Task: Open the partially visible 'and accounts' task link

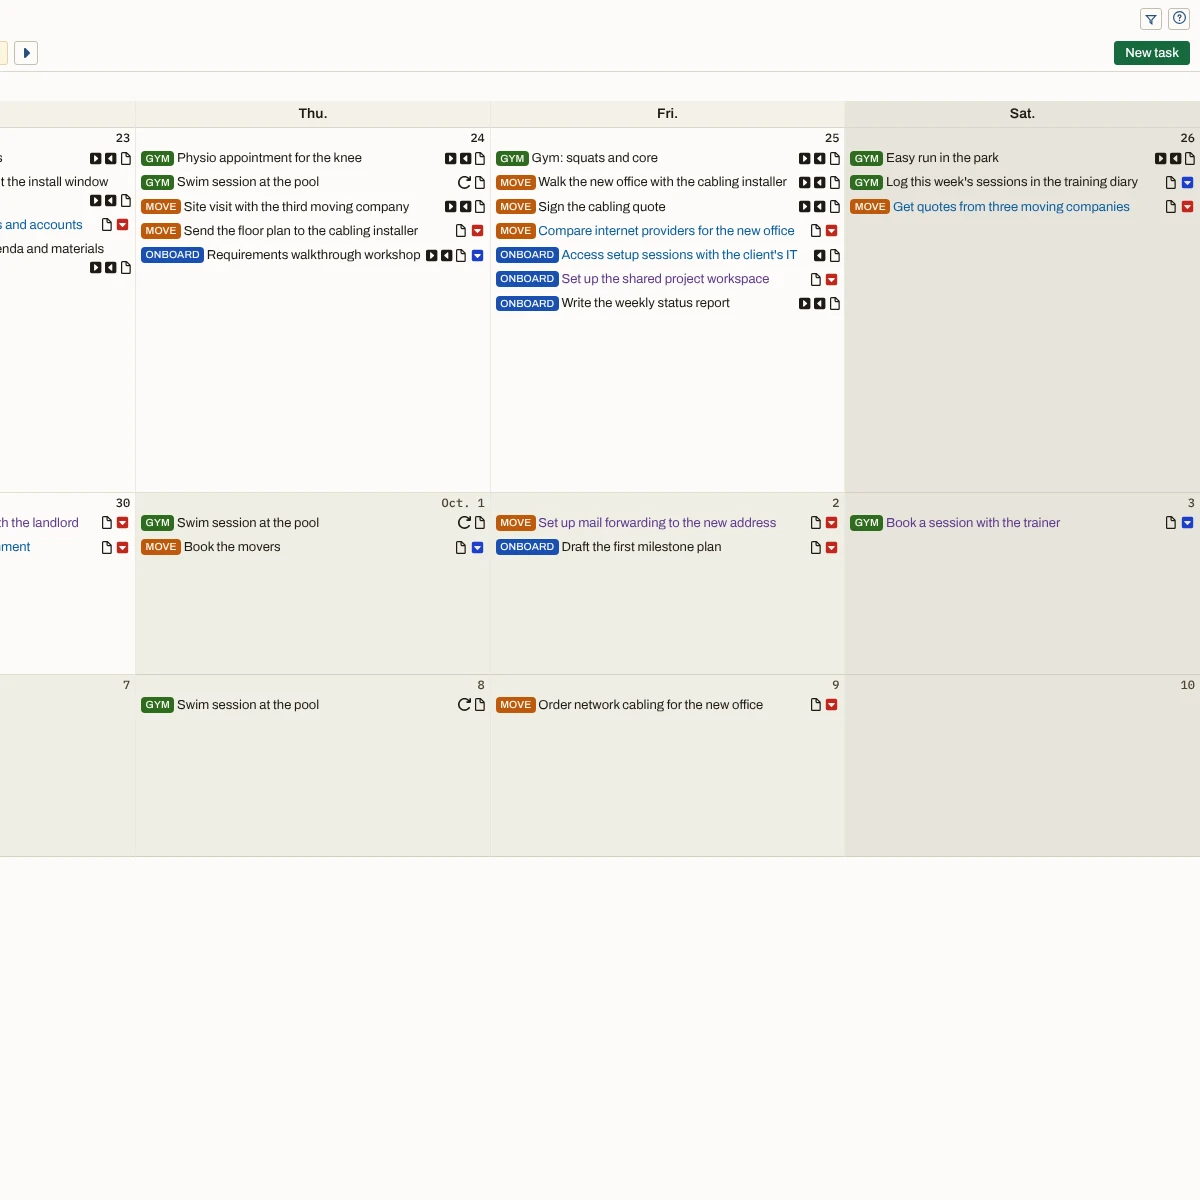Action: coord(41,225)
